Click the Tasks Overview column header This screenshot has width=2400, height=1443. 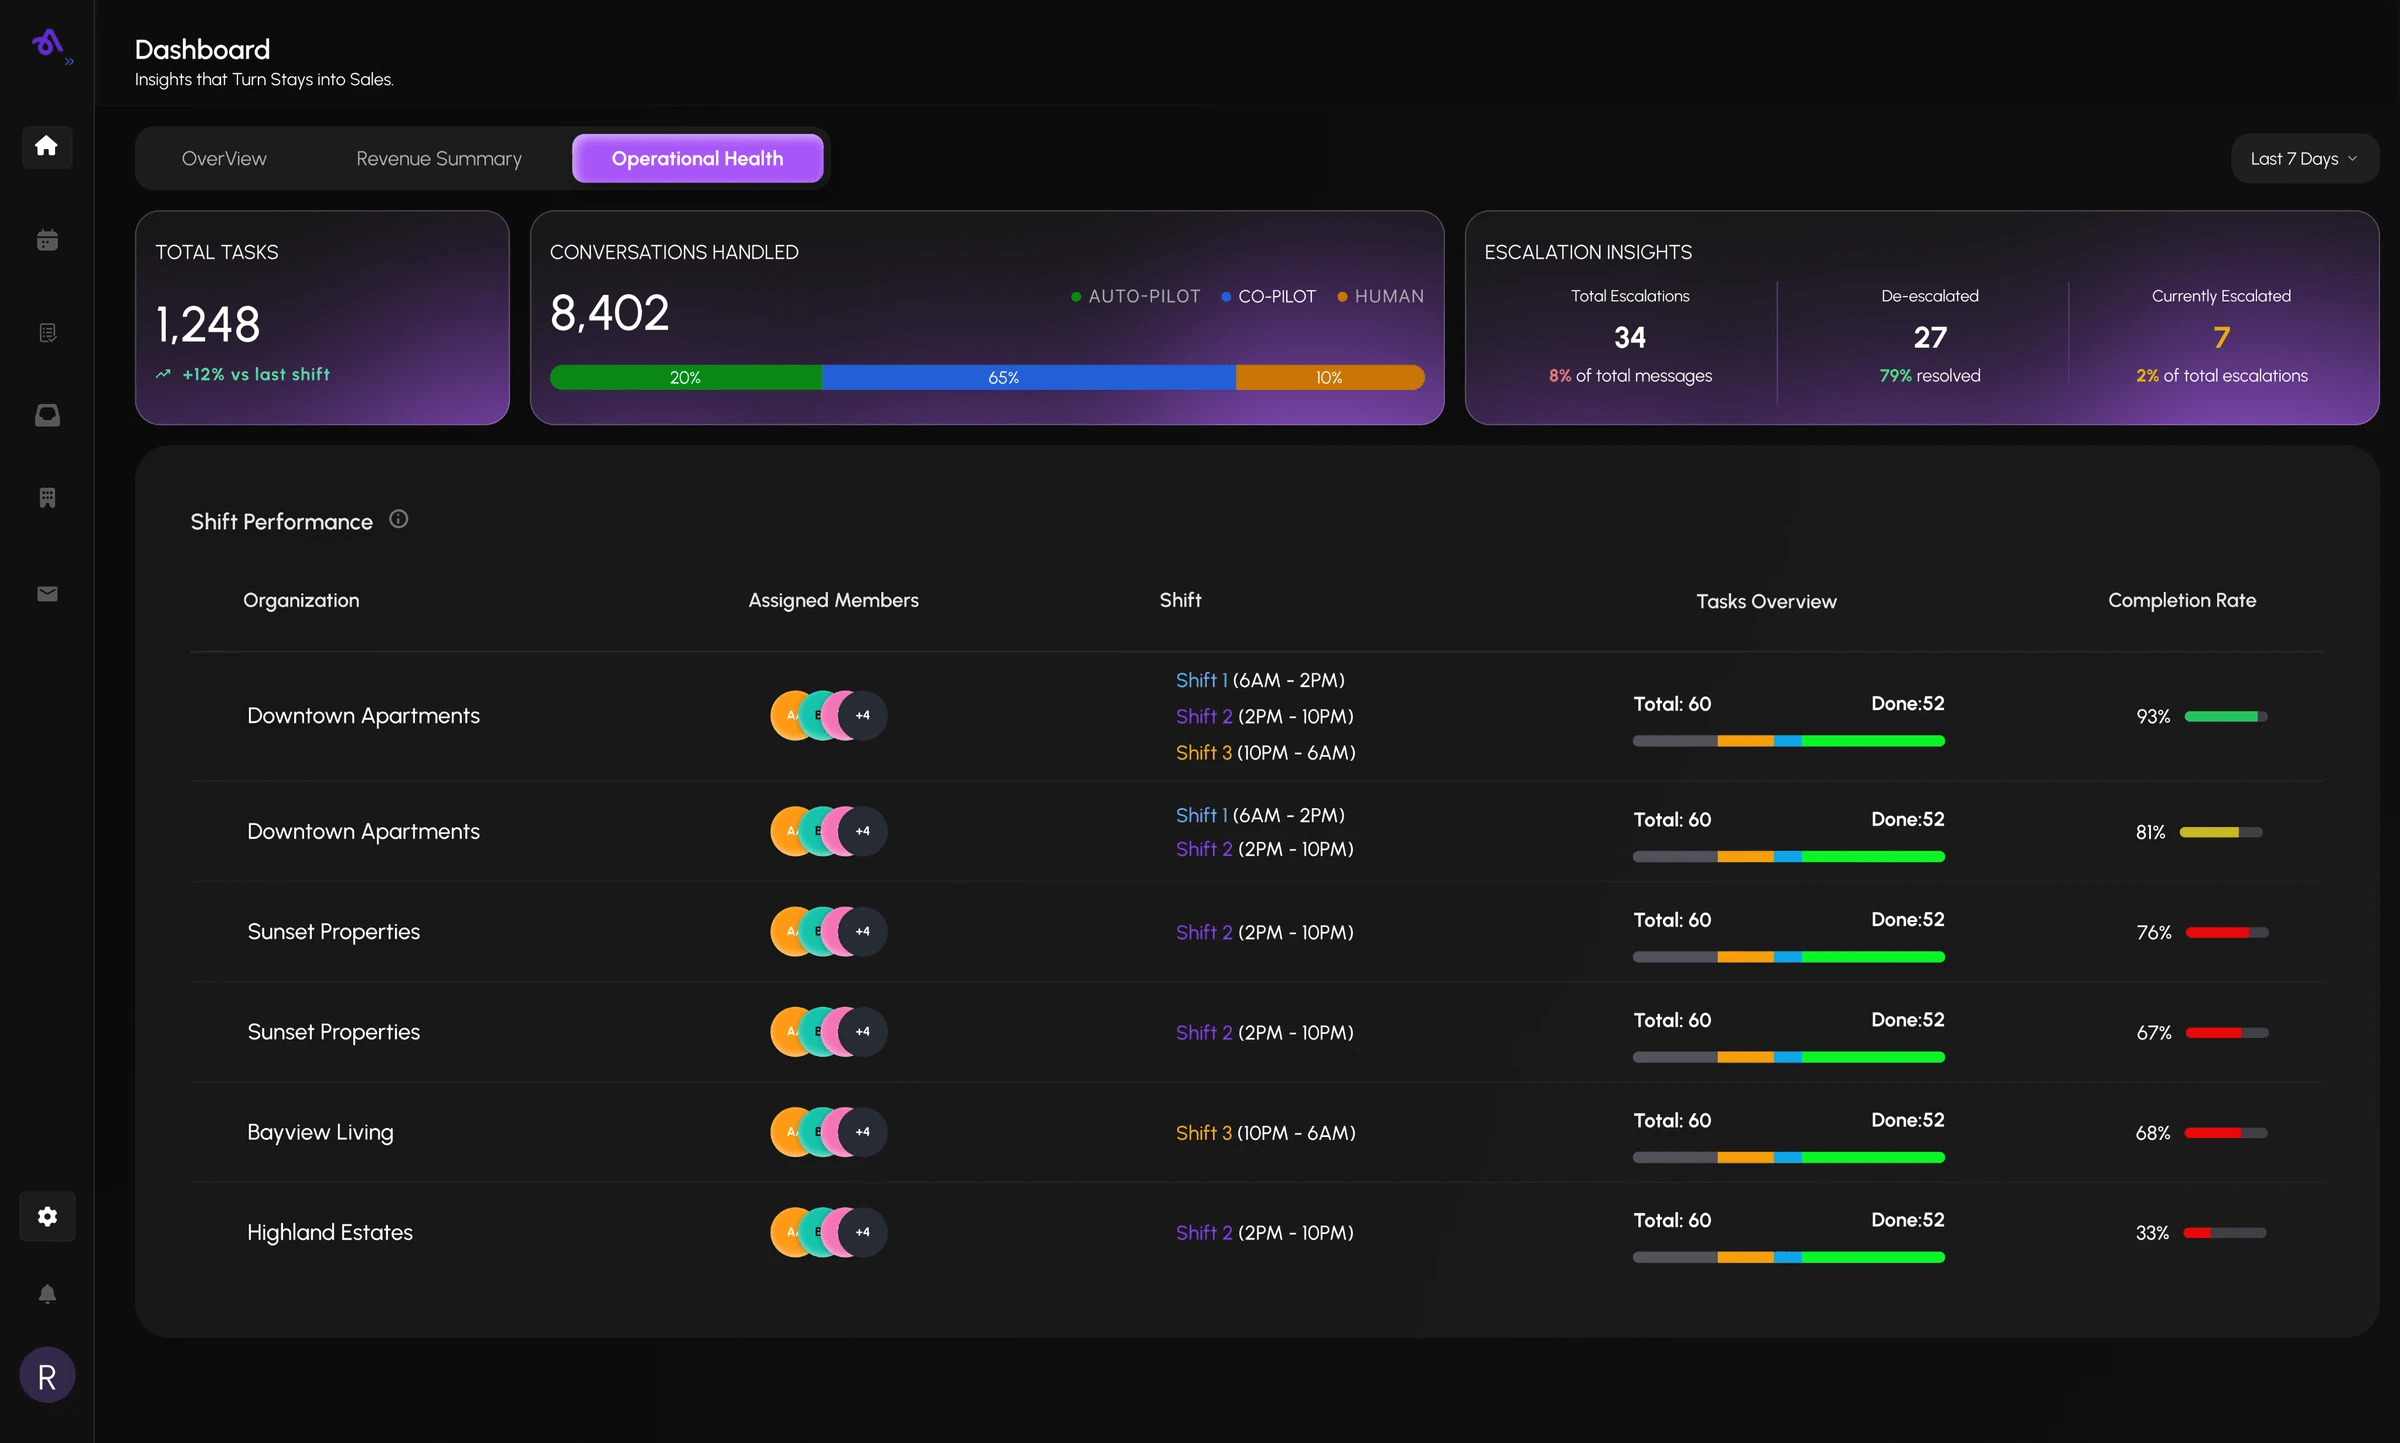1766,601
